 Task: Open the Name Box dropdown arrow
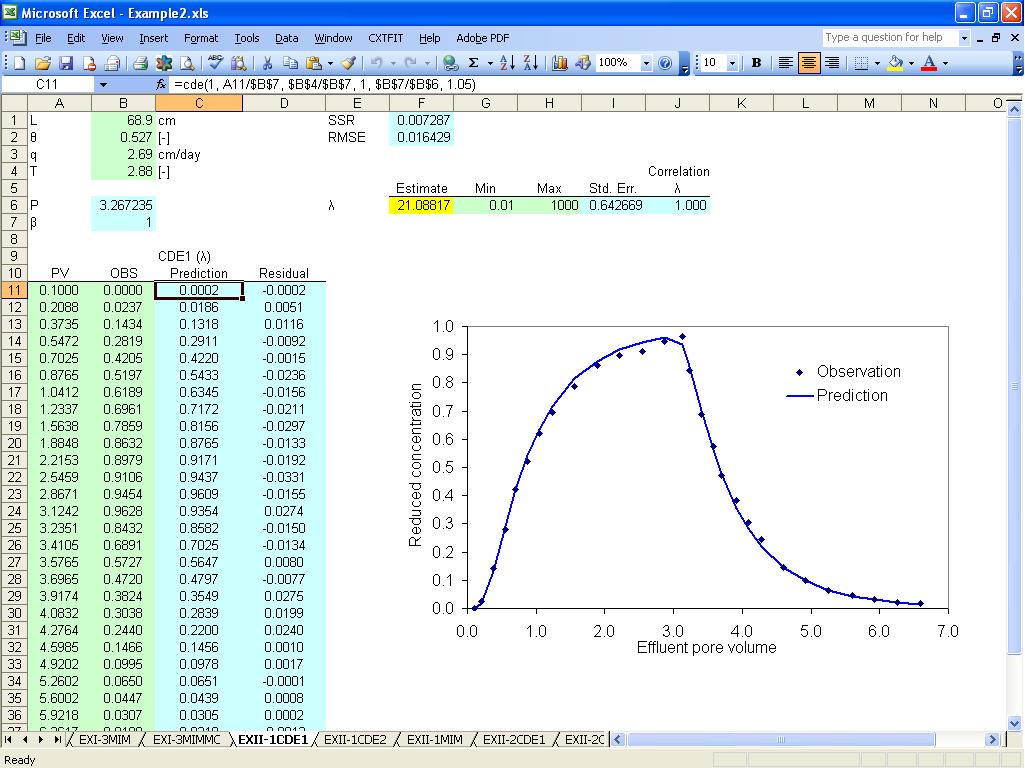point(102,85)
